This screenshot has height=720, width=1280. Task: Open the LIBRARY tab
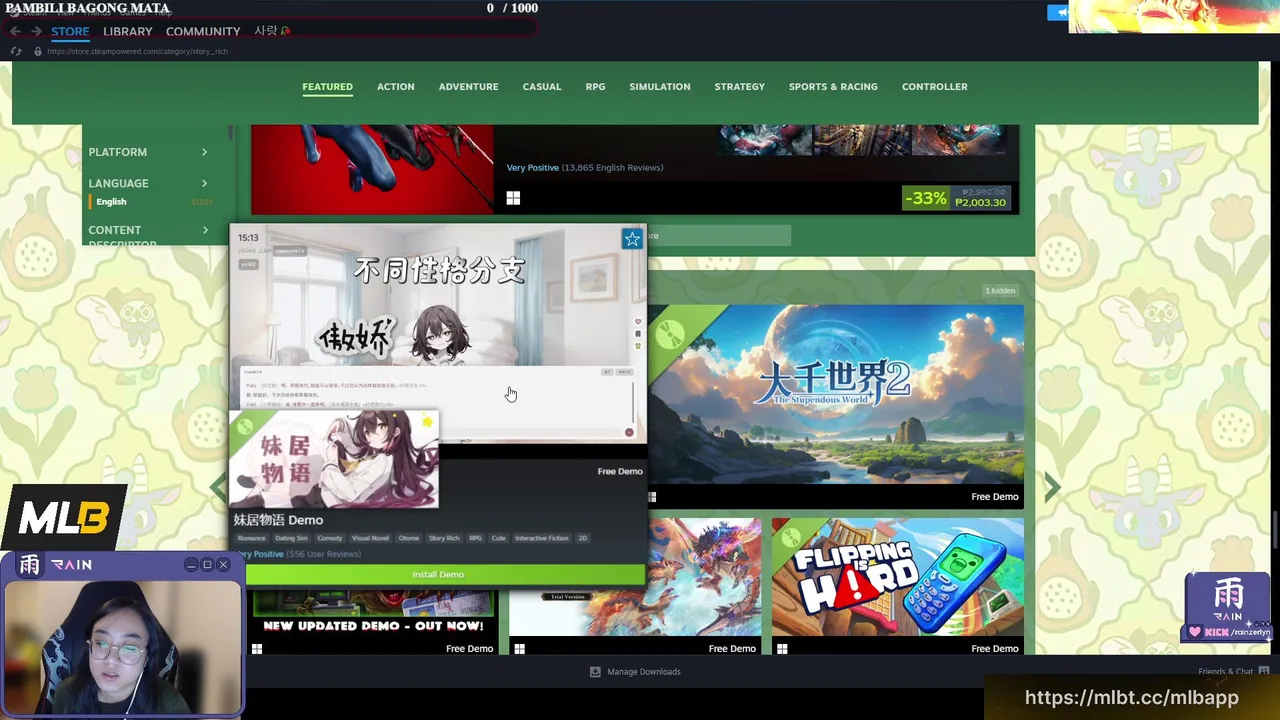pyautogui.click(x=128, y=31)
